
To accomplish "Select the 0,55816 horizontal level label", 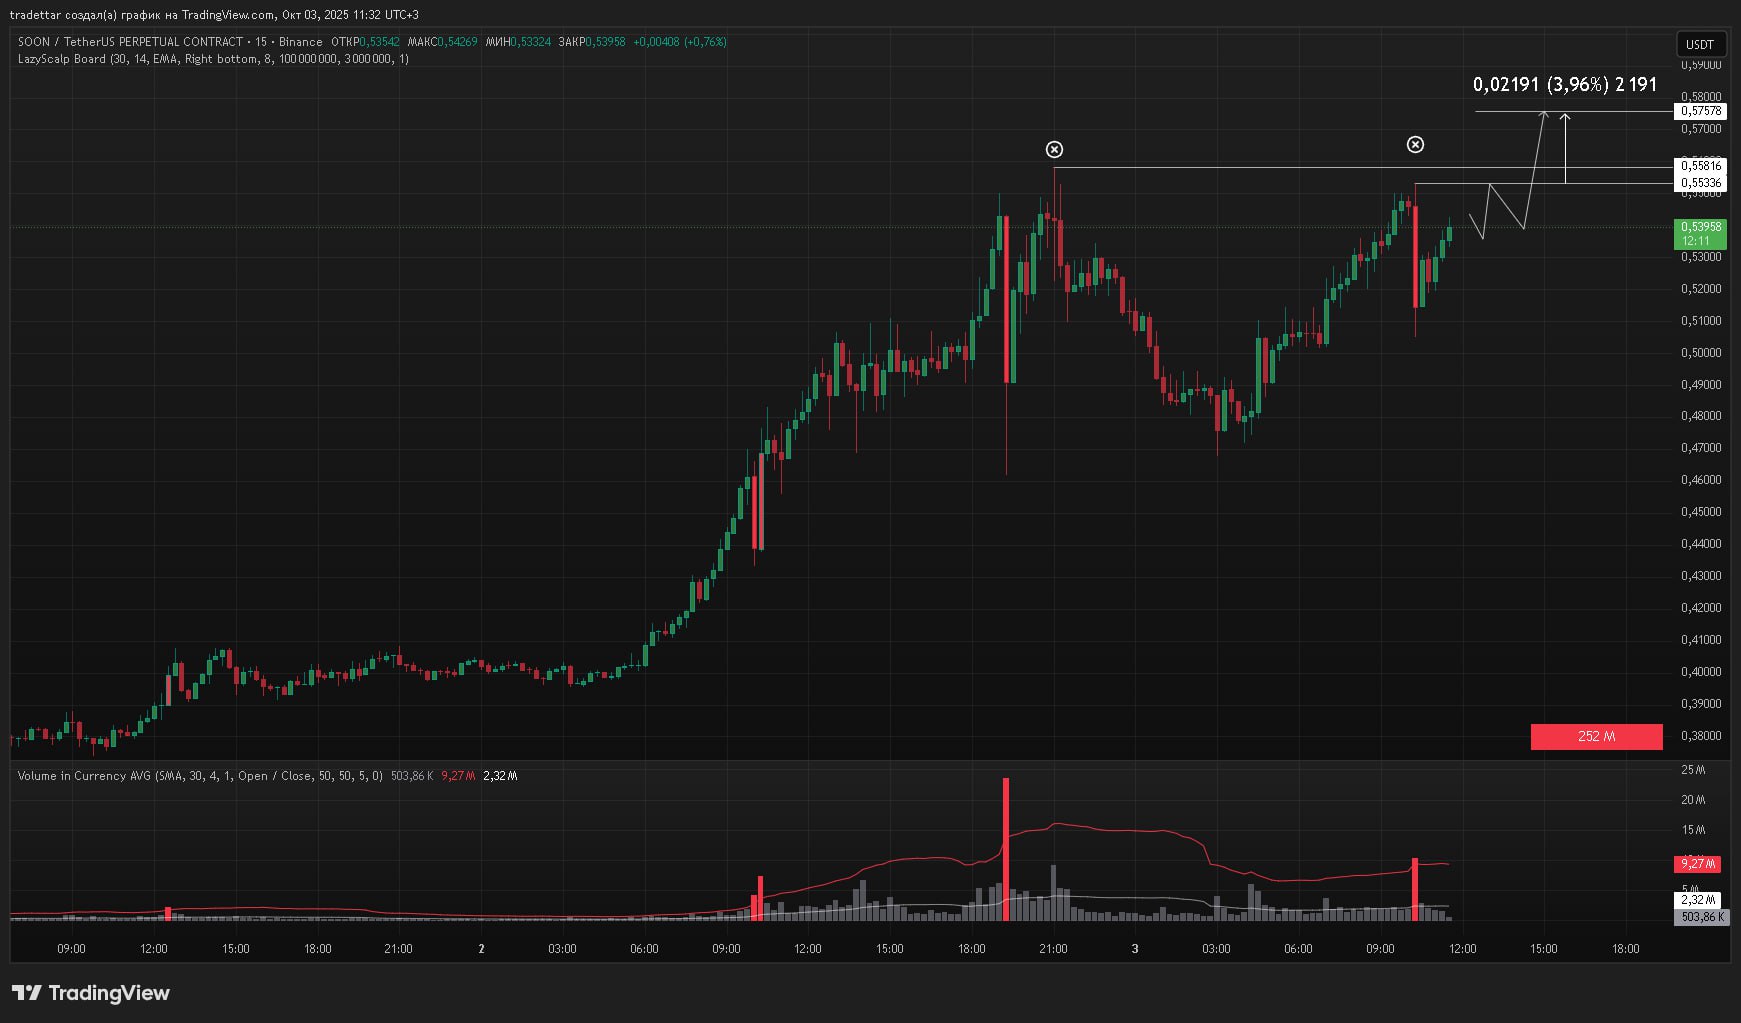I will point(1700,166).
